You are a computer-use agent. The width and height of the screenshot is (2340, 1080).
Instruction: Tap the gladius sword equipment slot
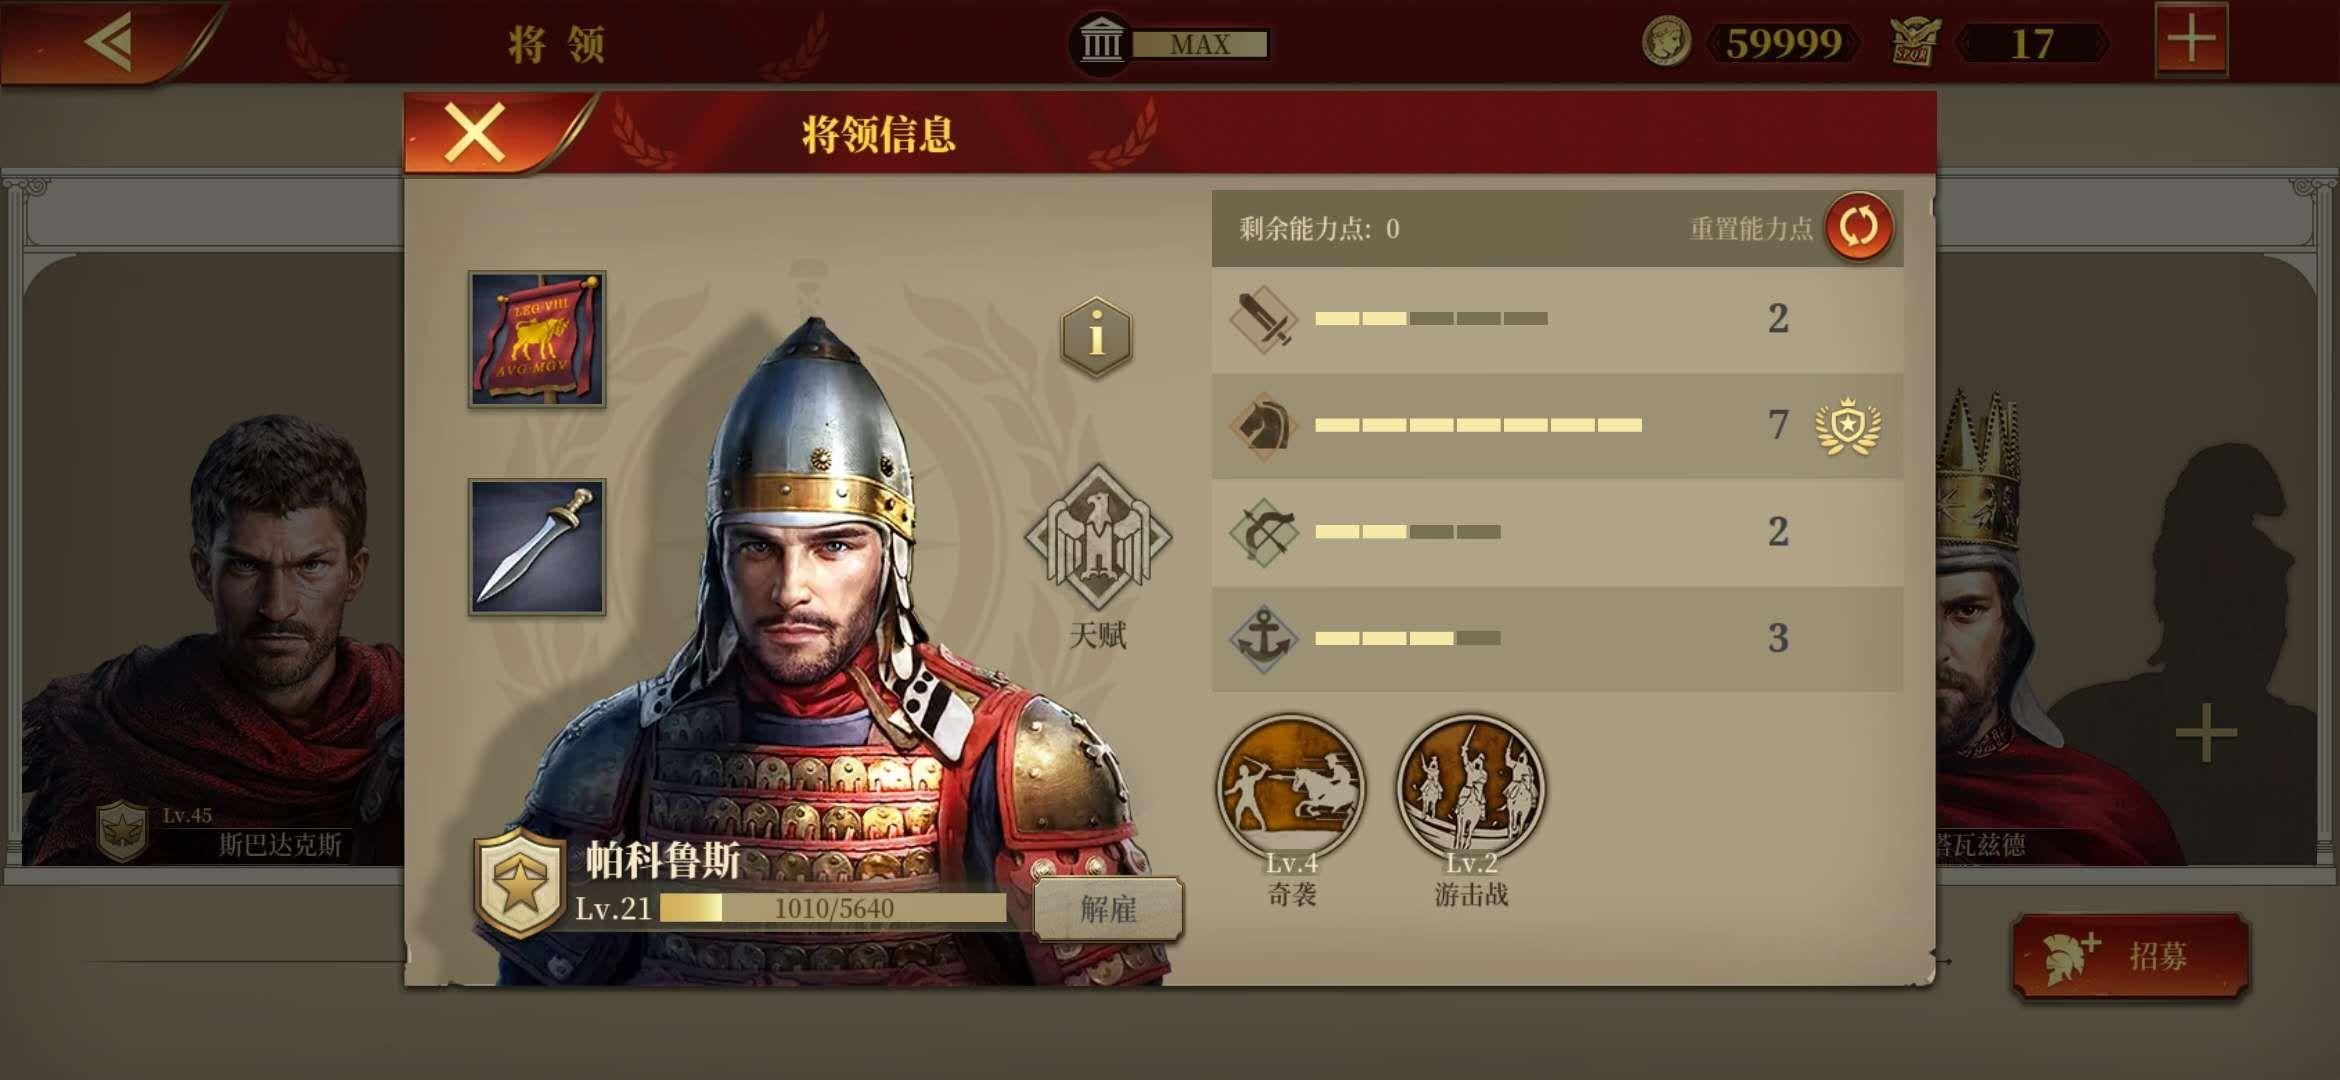click(x=537, y=546)
